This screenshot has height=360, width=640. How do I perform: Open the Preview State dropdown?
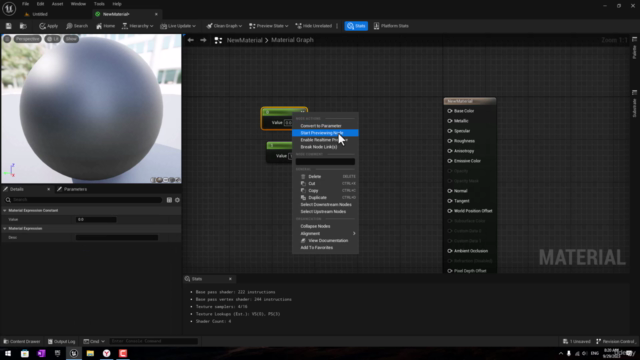coord(269,26)
